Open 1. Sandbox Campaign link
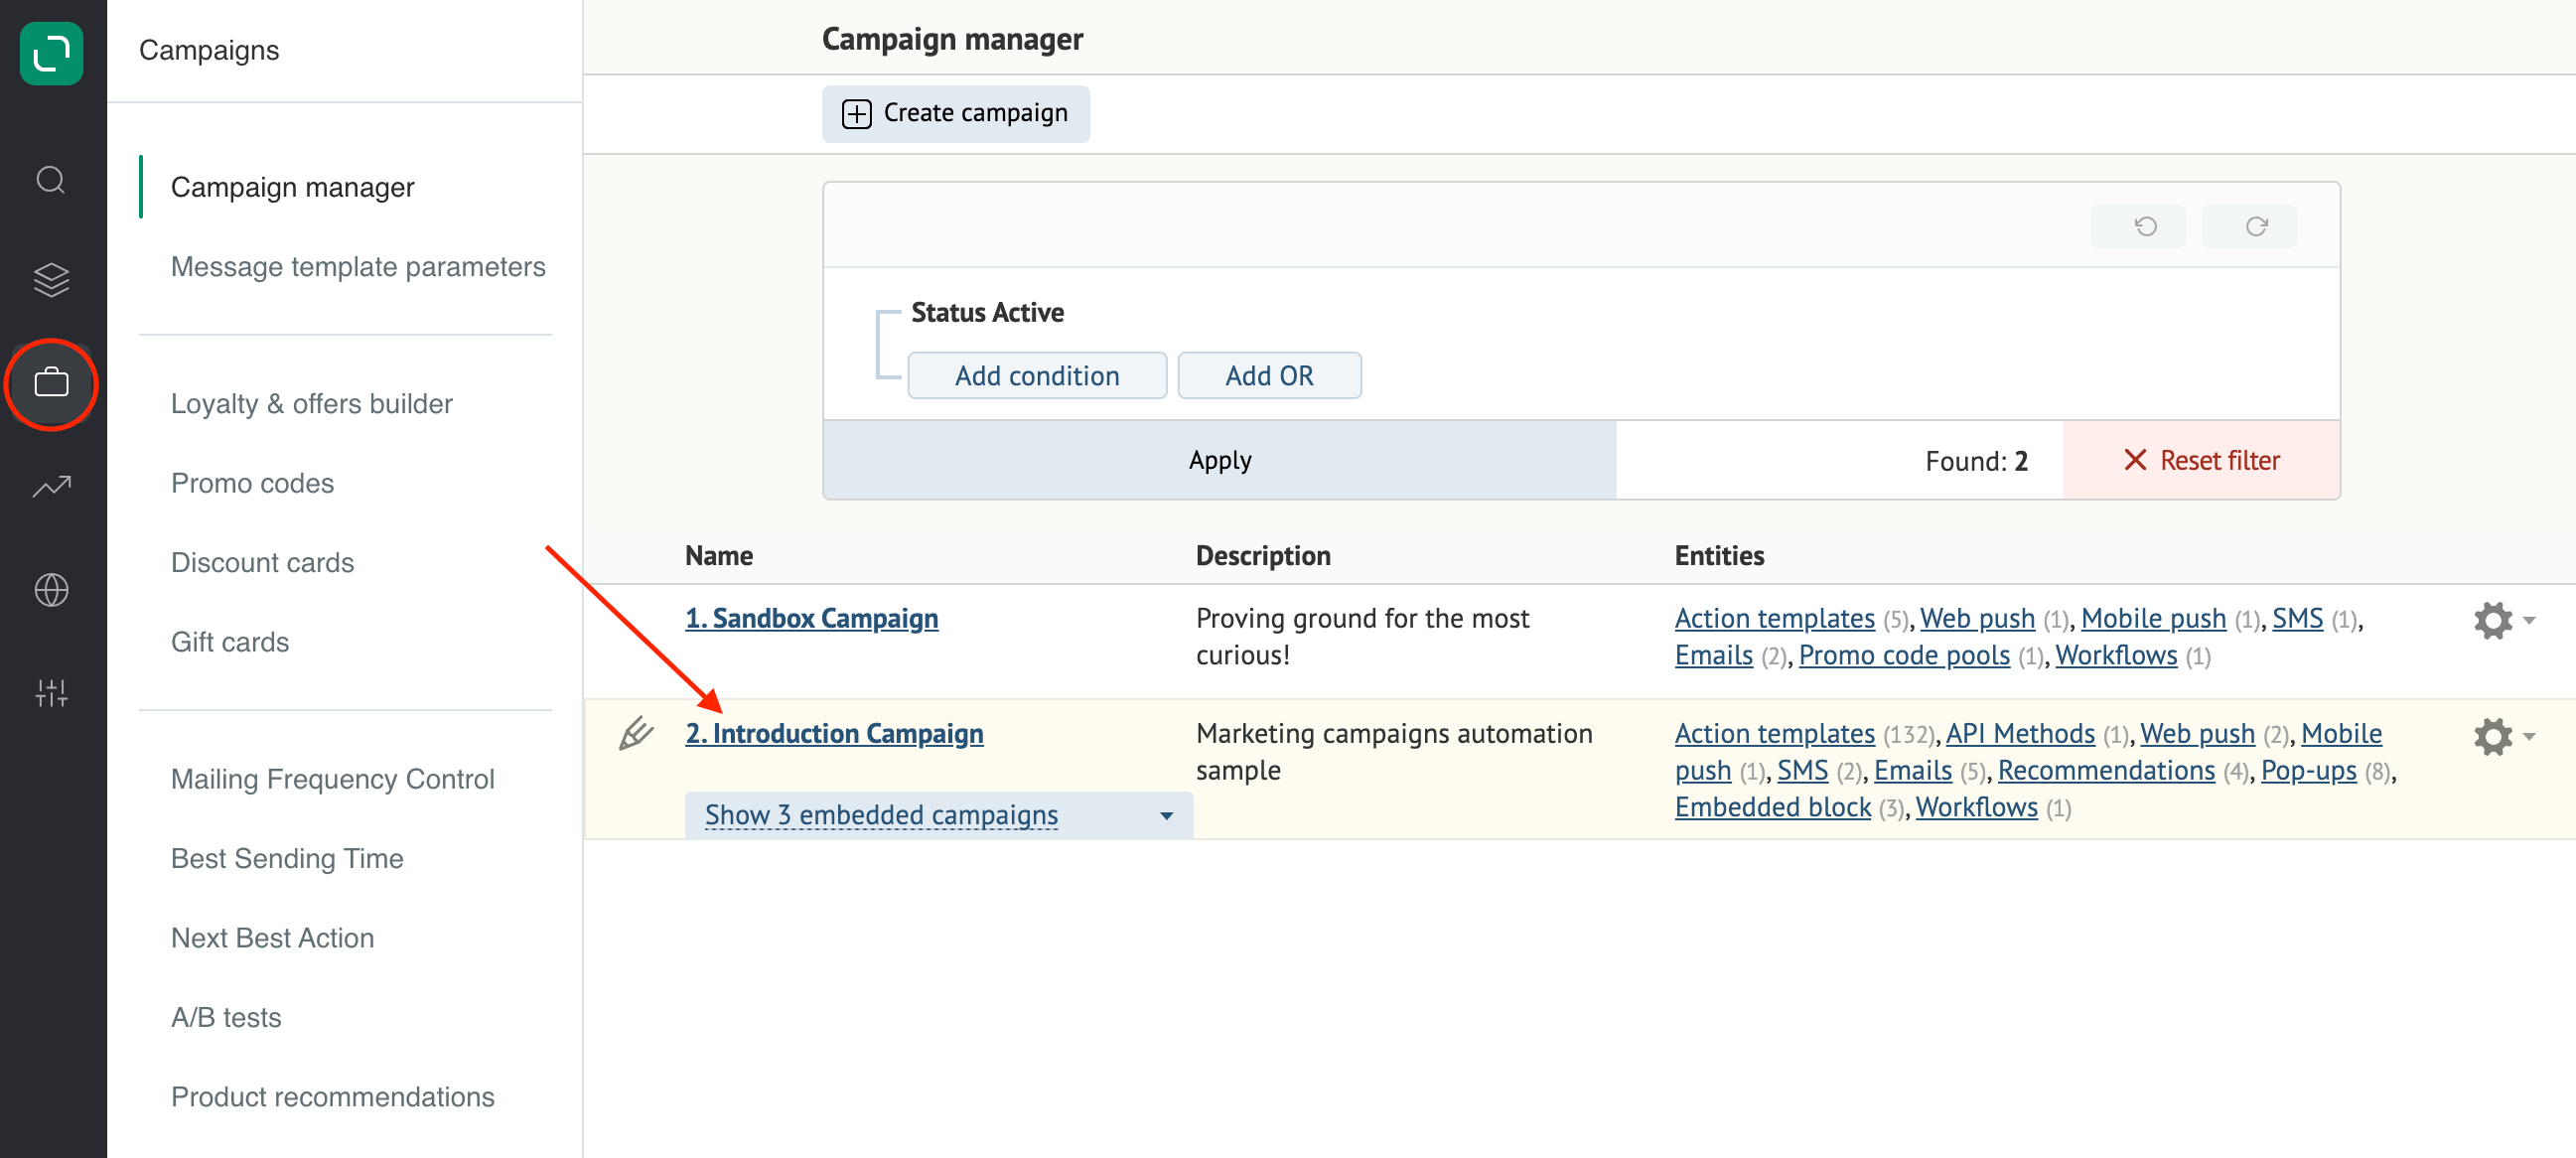This screenshot has height=1158, width=2576. click(811, 618)
